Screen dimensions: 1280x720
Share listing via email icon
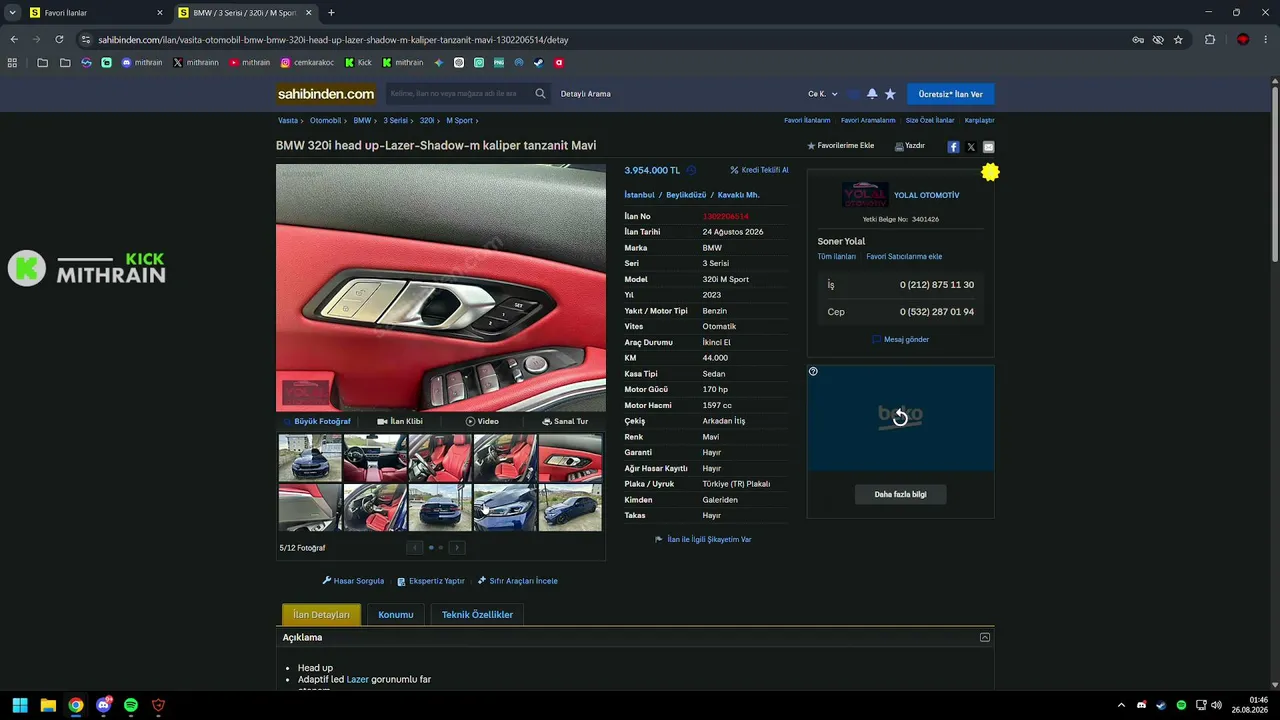click(988, 147)
